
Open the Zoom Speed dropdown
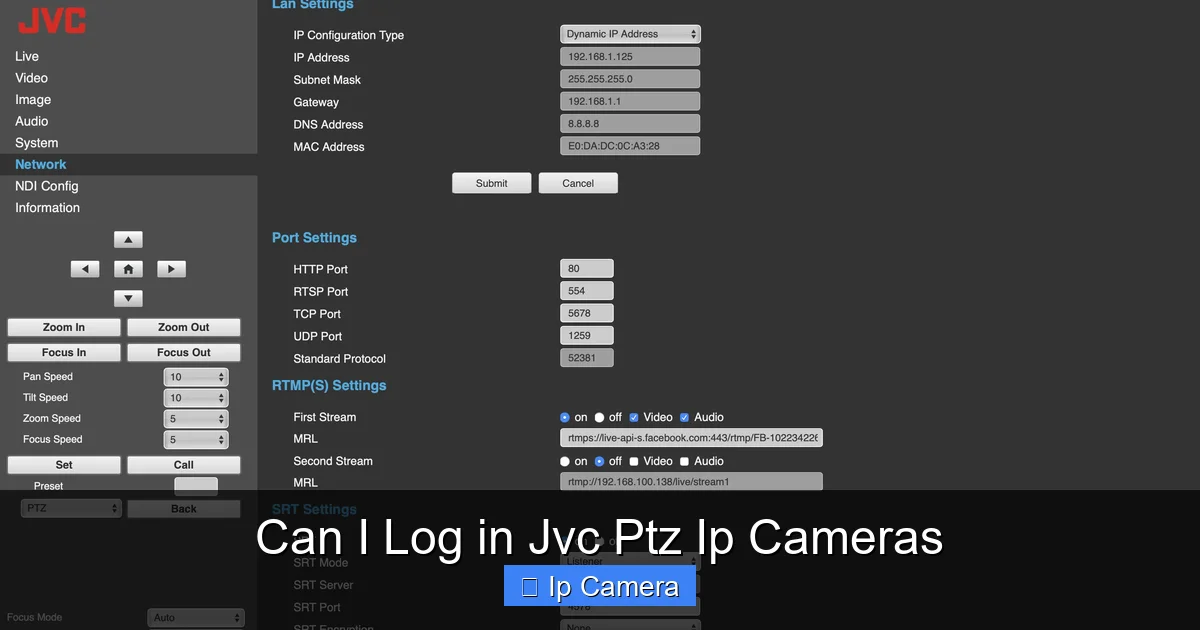[196, 419]
